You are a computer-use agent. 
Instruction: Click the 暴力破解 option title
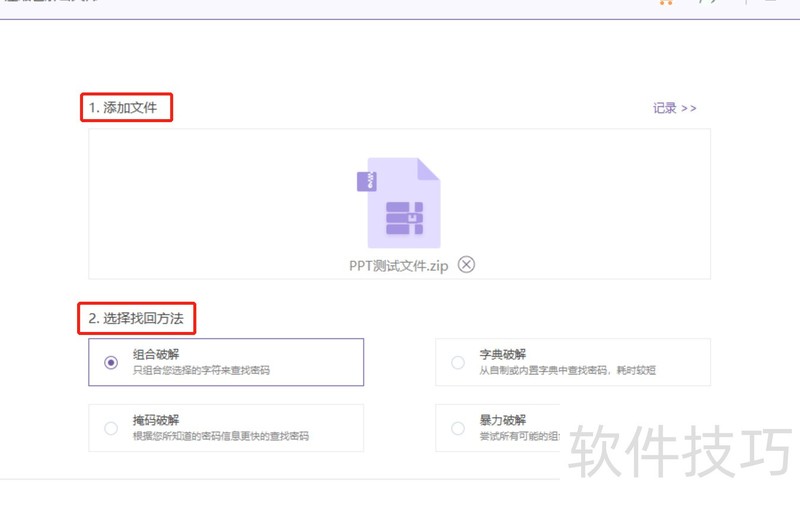tap(503, 420)
